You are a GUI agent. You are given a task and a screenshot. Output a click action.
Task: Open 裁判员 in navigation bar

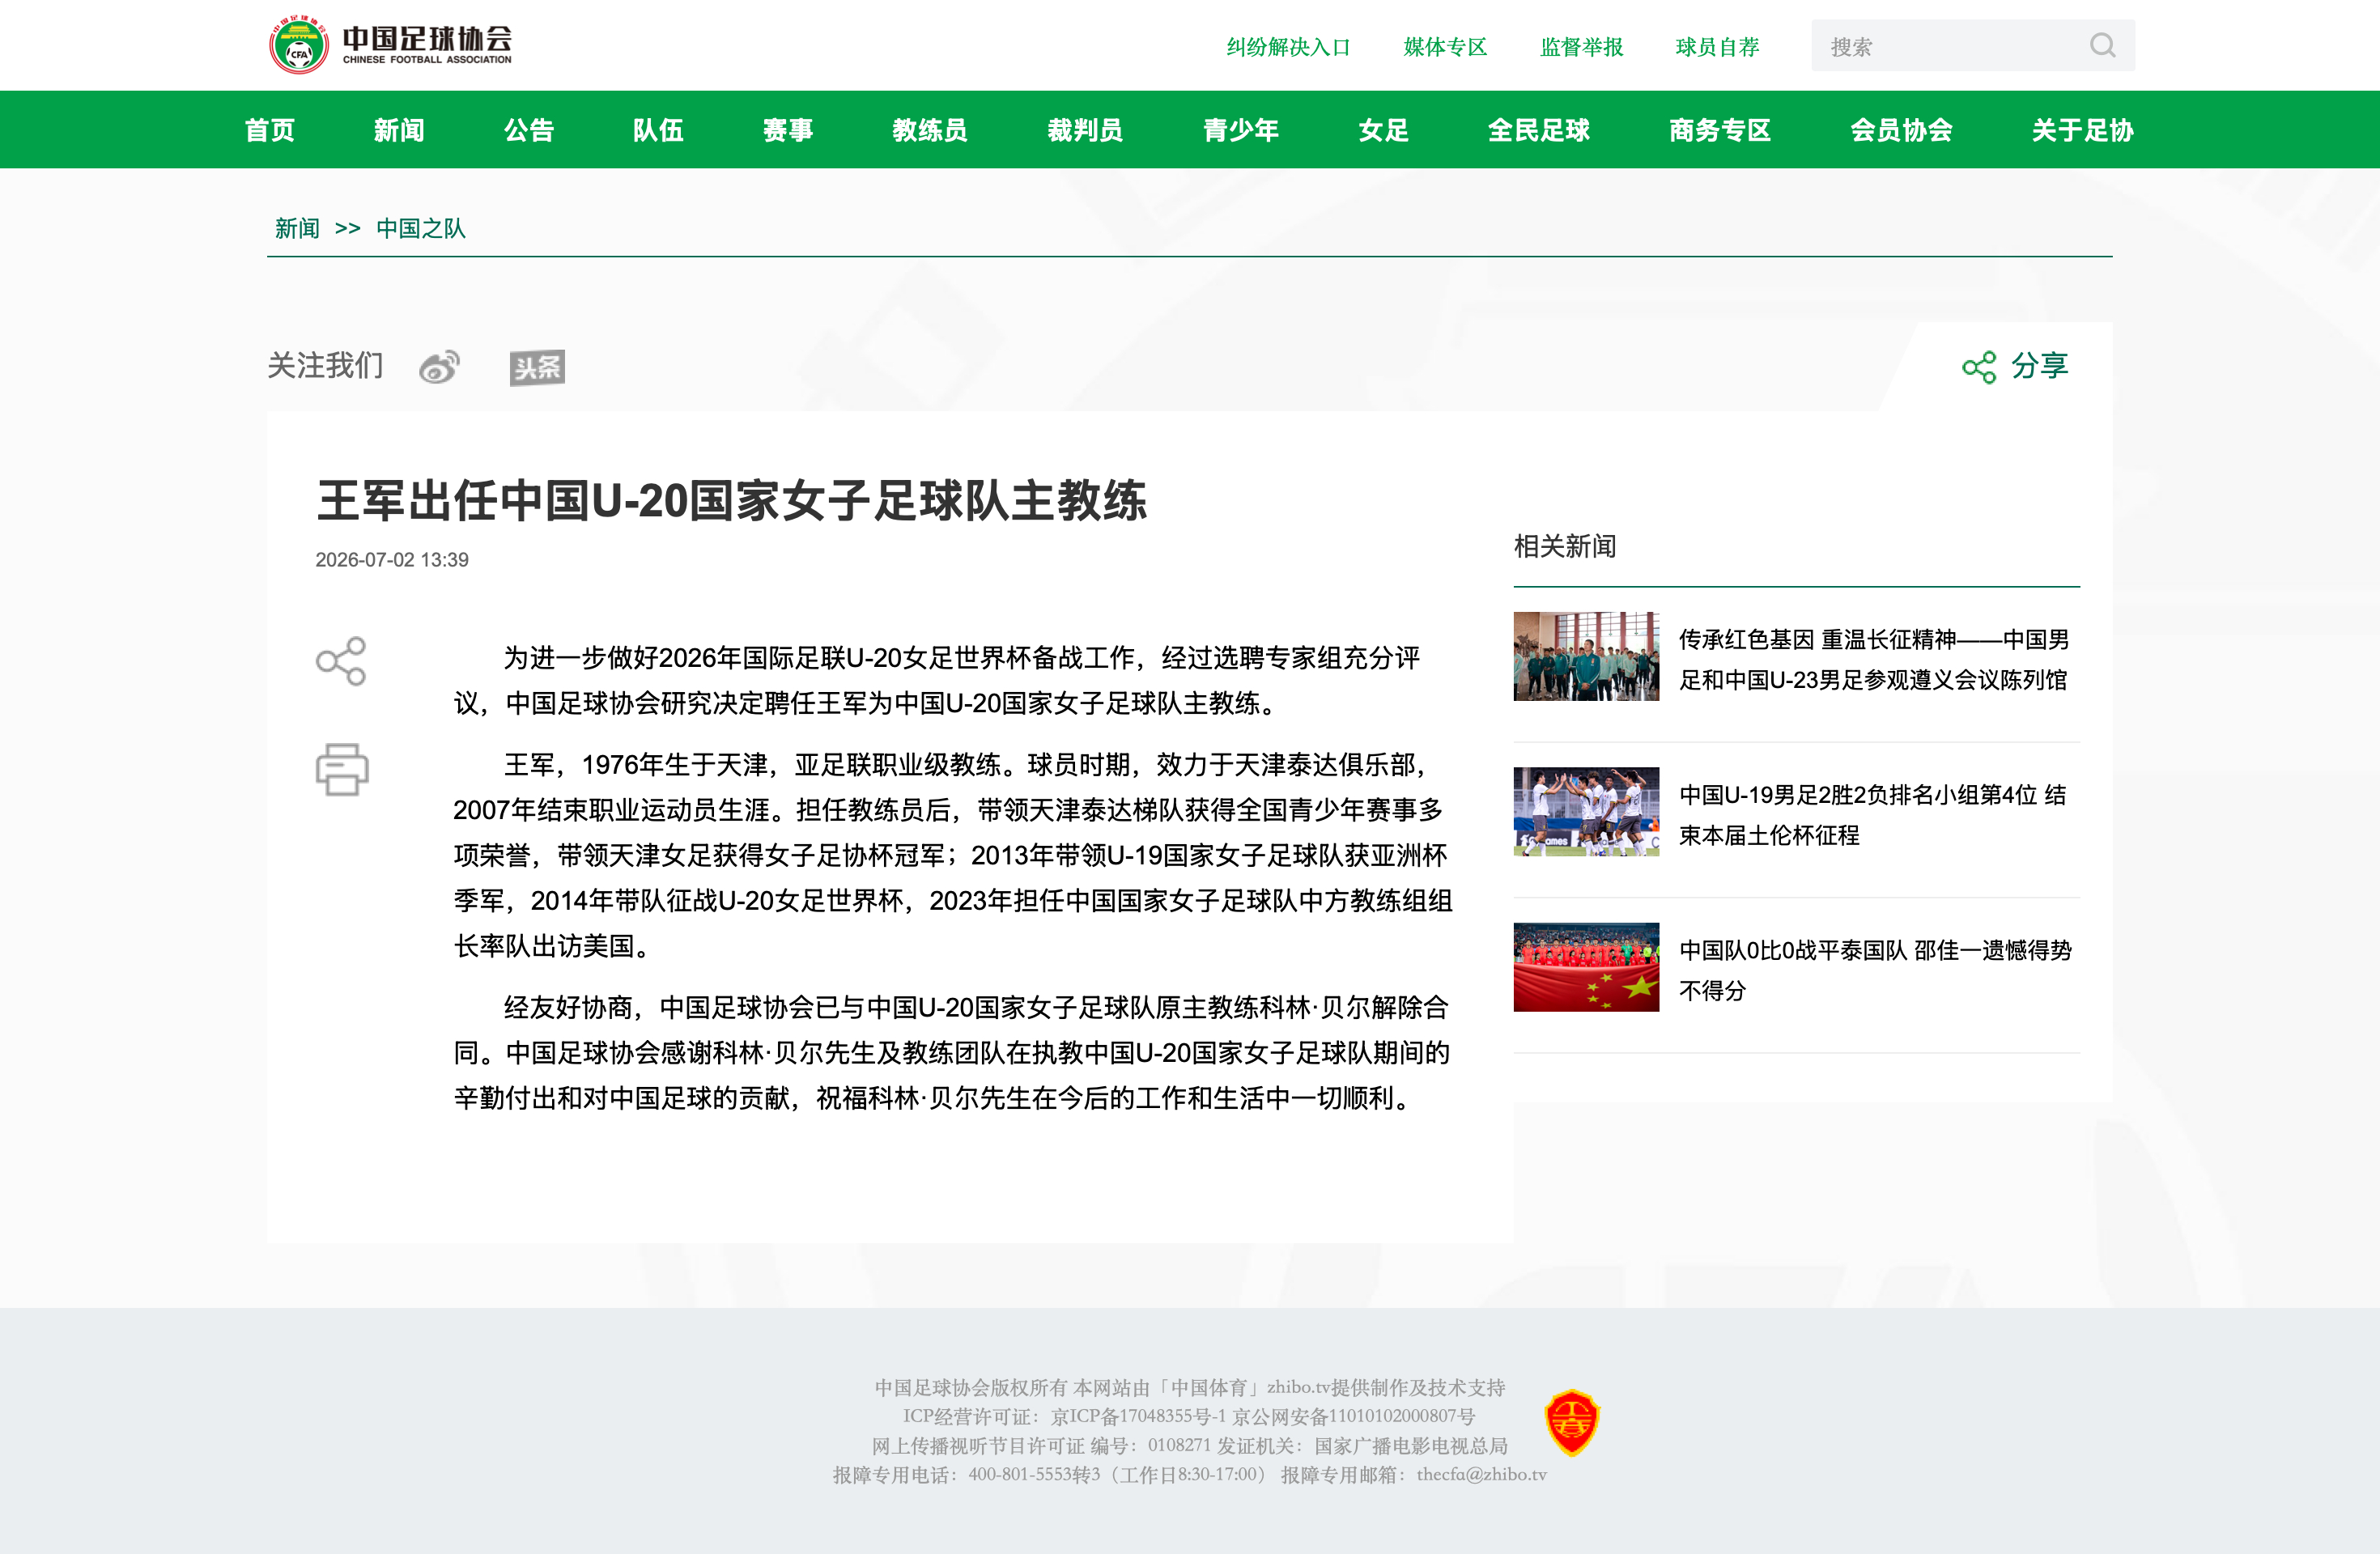(1085, 130)
